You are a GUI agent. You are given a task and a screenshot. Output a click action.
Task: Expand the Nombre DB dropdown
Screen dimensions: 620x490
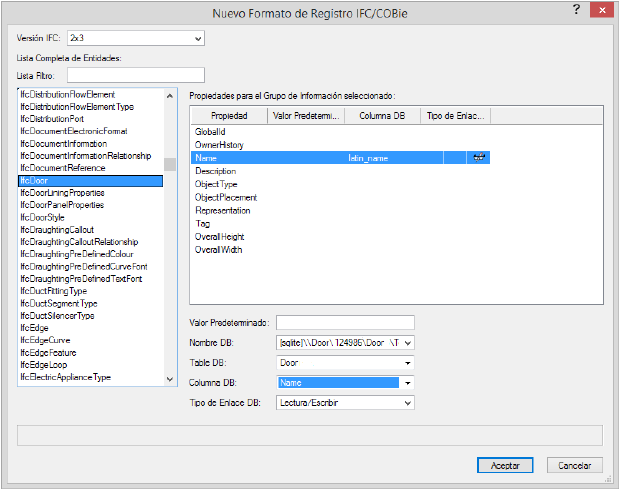pos(407,343)
